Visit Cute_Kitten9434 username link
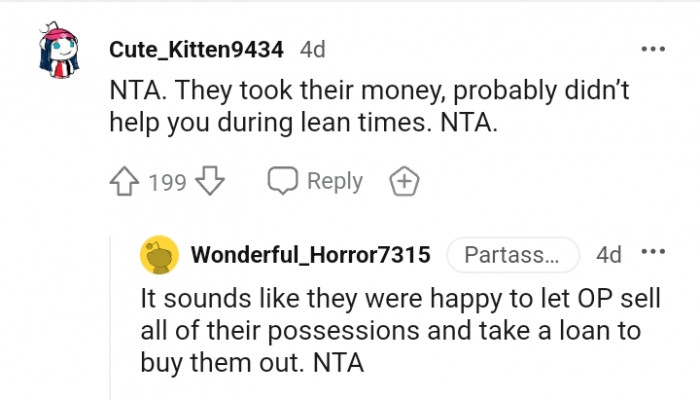700x400 pixels. click(198, 49)
